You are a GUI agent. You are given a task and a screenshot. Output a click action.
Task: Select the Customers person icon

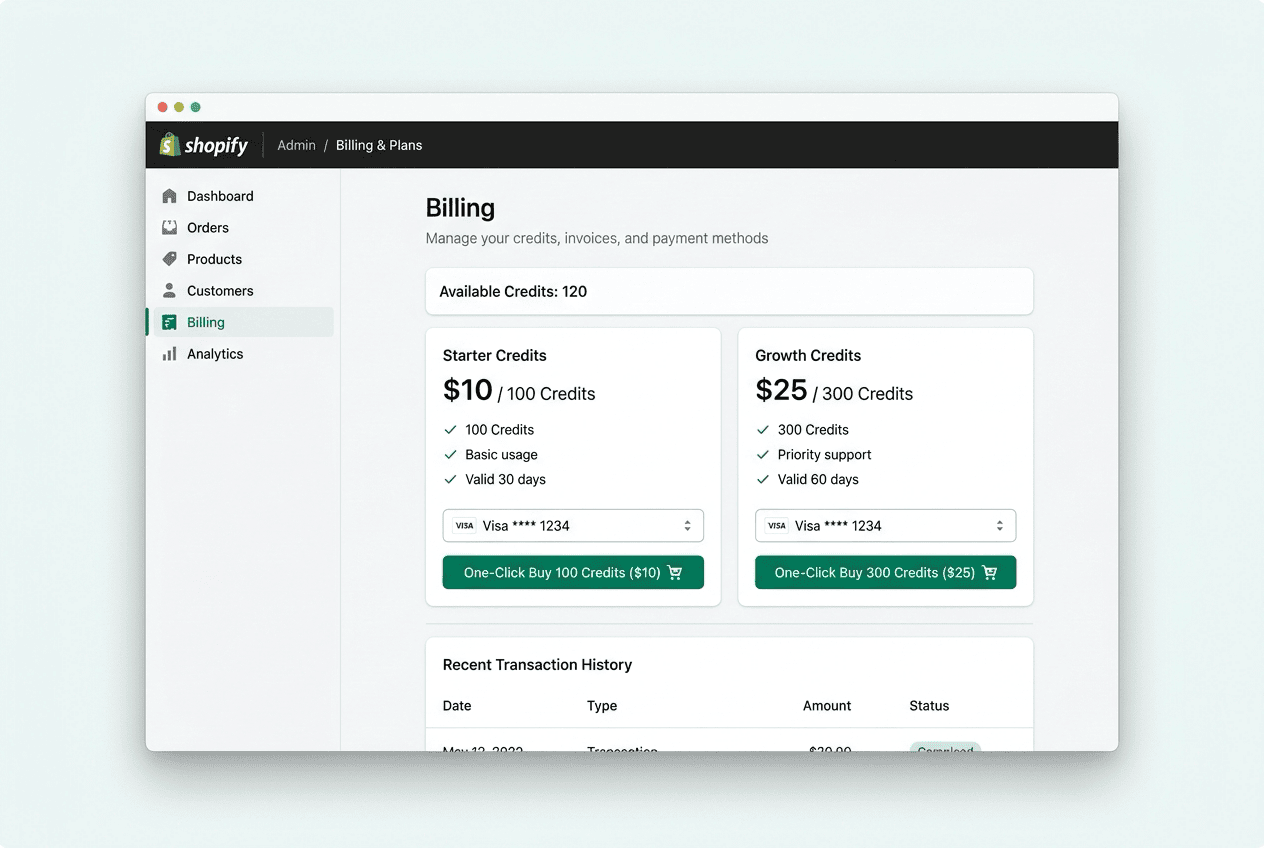pyautogui.click(x=169, y=290)
